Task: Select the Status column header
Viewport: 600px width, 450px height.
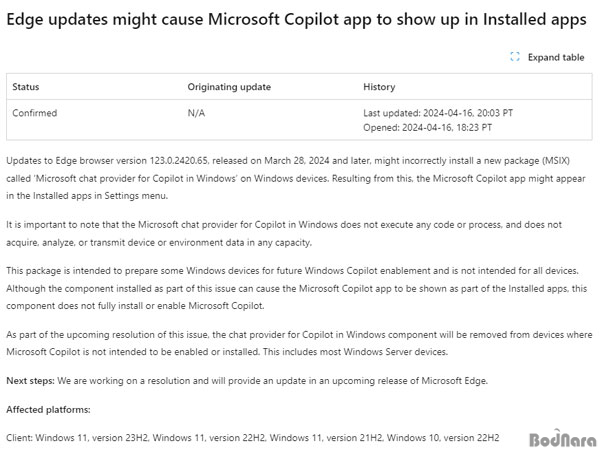Action: [x=26, y=87]
